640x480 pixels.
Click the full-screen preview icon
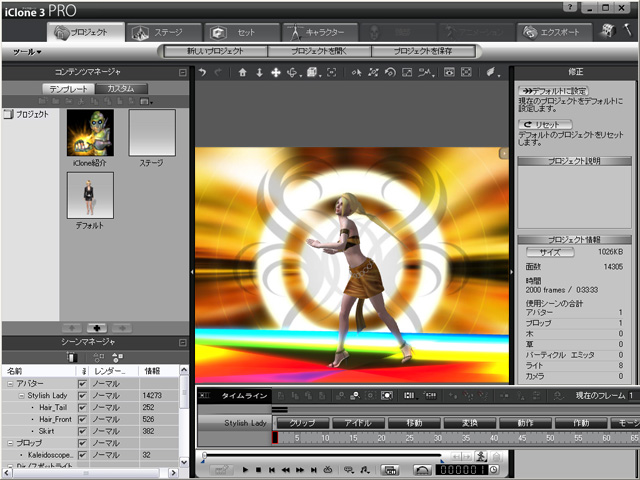(466, 73)
